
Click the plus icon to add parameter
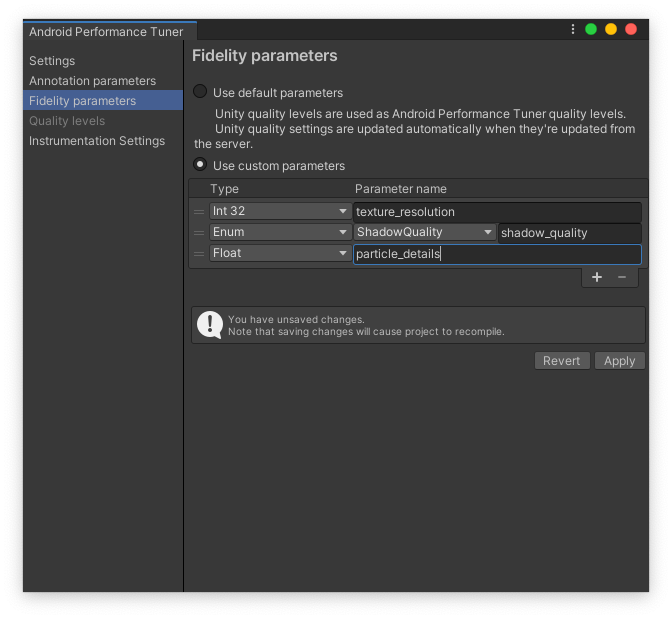[x=597, y=277]
